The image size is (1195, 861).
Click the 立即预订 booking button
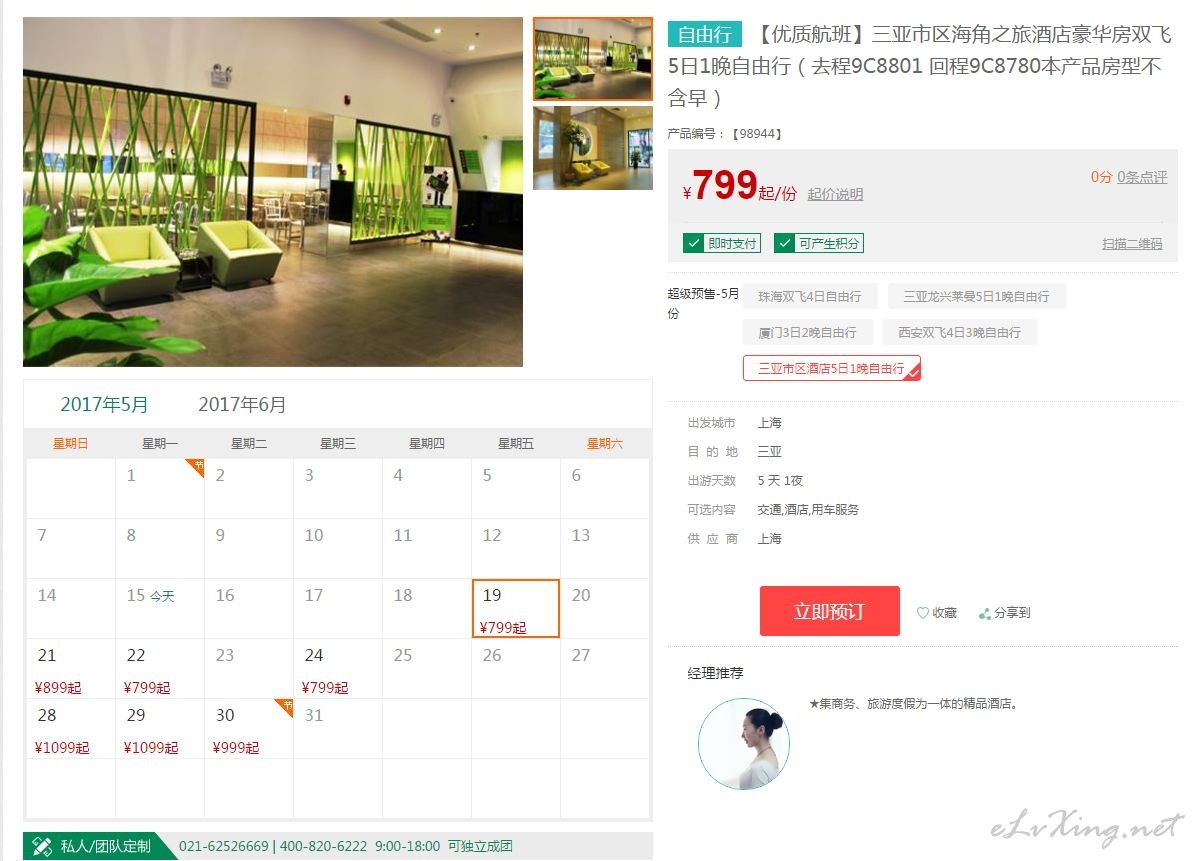pos(829,611)
